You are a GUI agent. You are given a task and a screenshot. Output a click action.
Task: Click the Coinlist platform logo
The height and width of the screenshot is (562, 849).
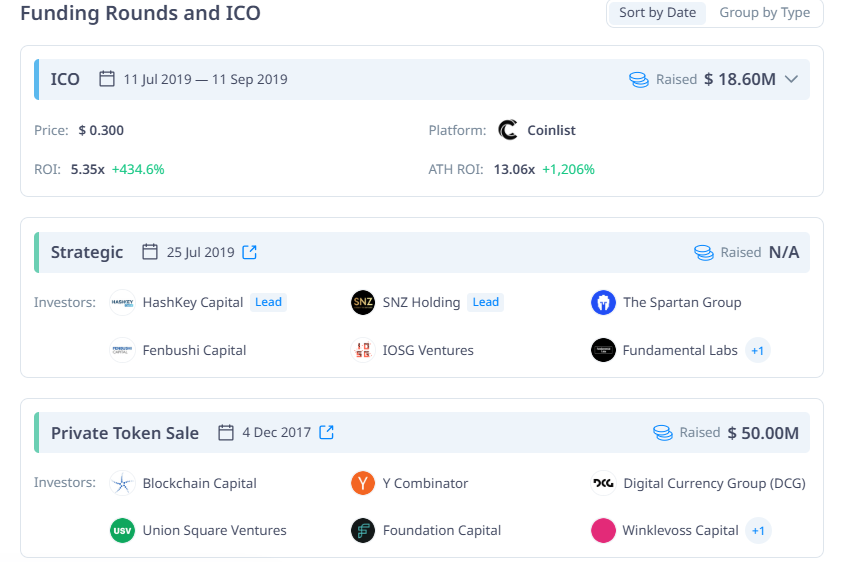[508, 130]
